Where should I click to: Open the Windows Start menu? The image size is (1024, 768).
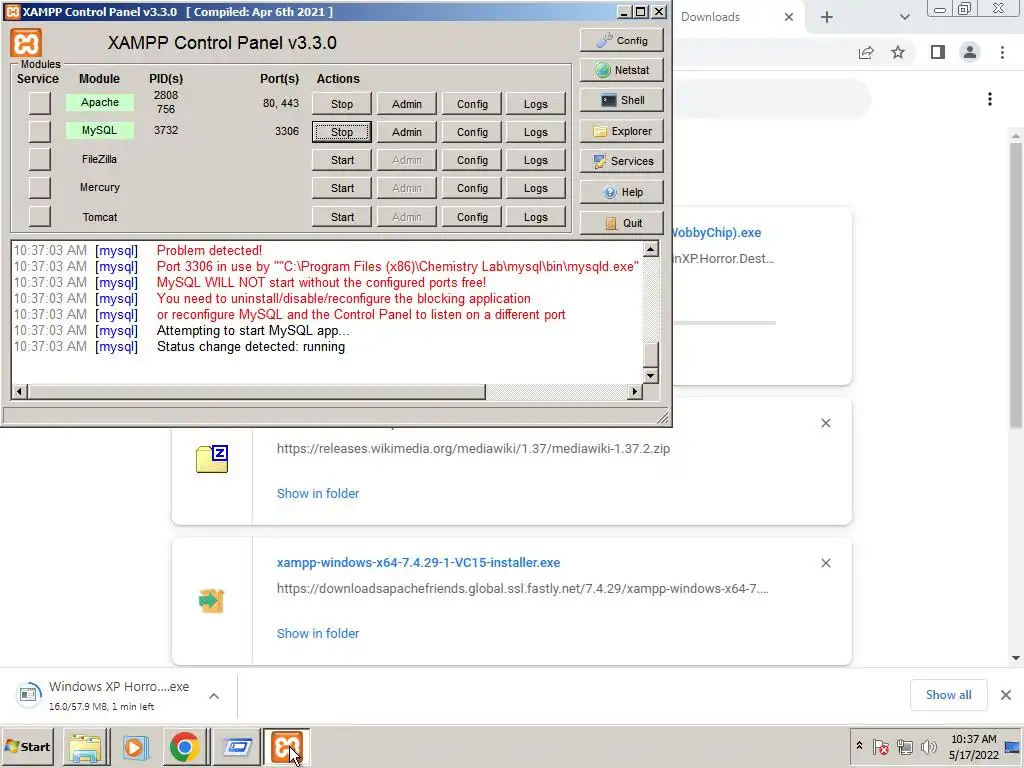point(27,747)
